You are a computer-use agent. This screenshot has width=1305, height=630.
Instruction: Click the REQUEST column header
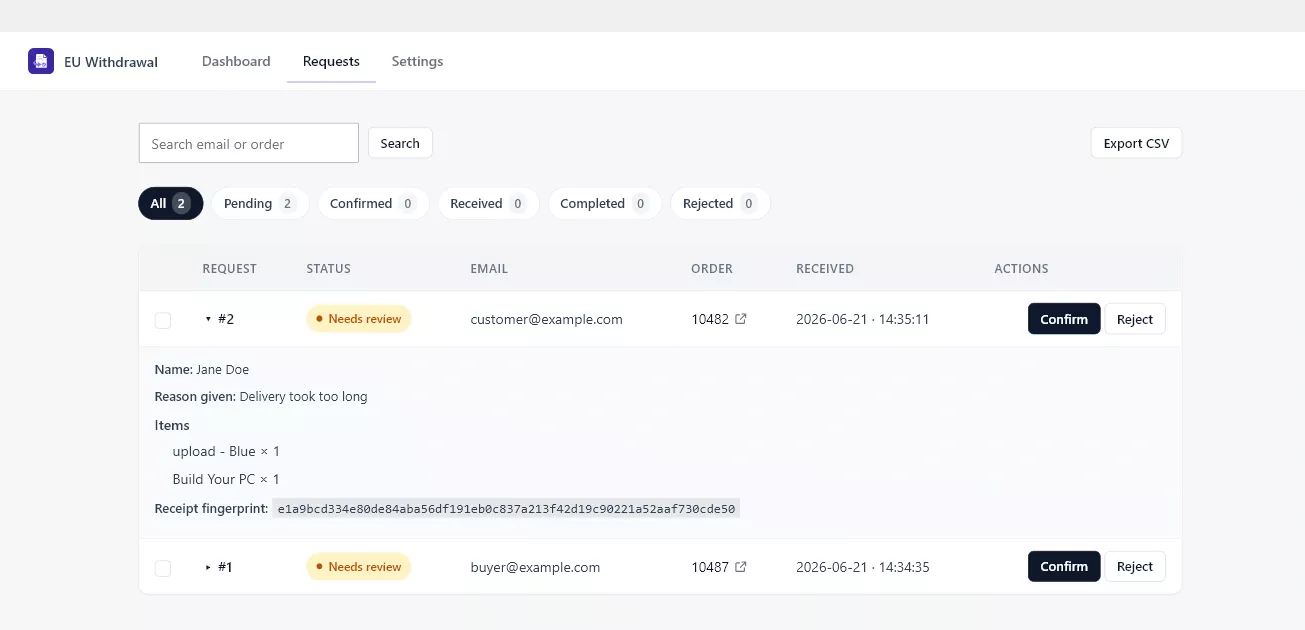pyautogui.click(x=230, y=268)
